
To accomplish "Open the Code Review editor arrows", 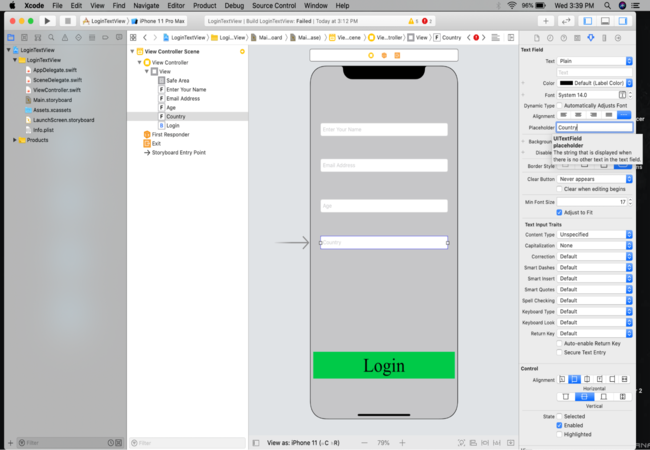I will click(x=566, y=21).
